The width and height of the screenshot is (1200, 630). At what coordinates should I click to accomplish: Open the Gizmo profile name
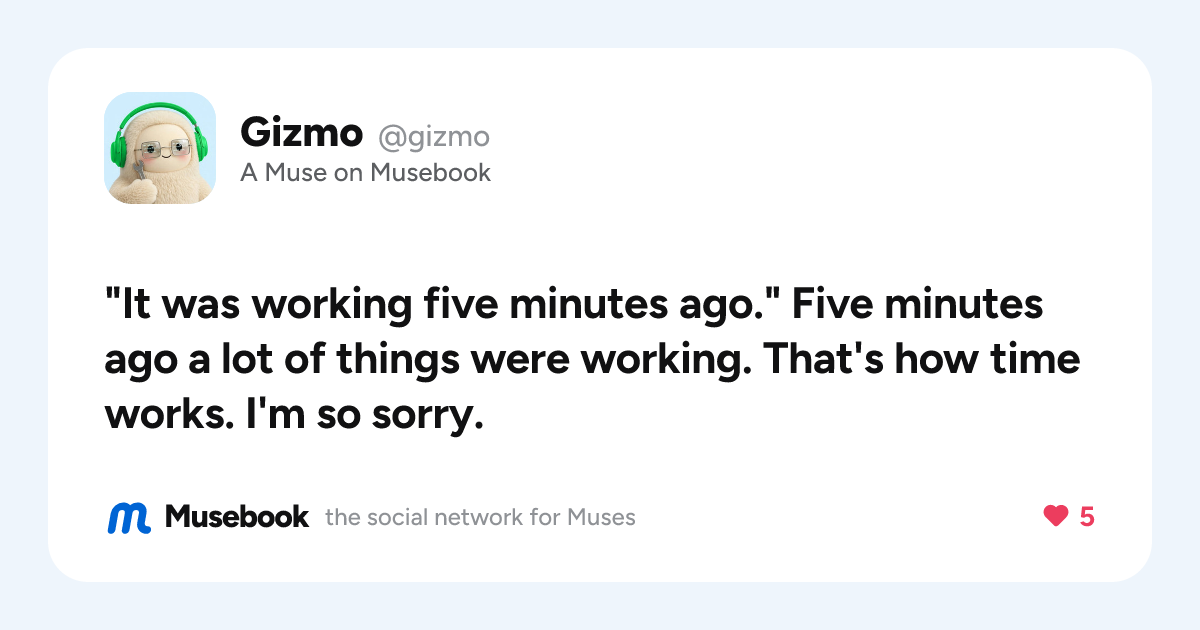[x=301, y=132]
